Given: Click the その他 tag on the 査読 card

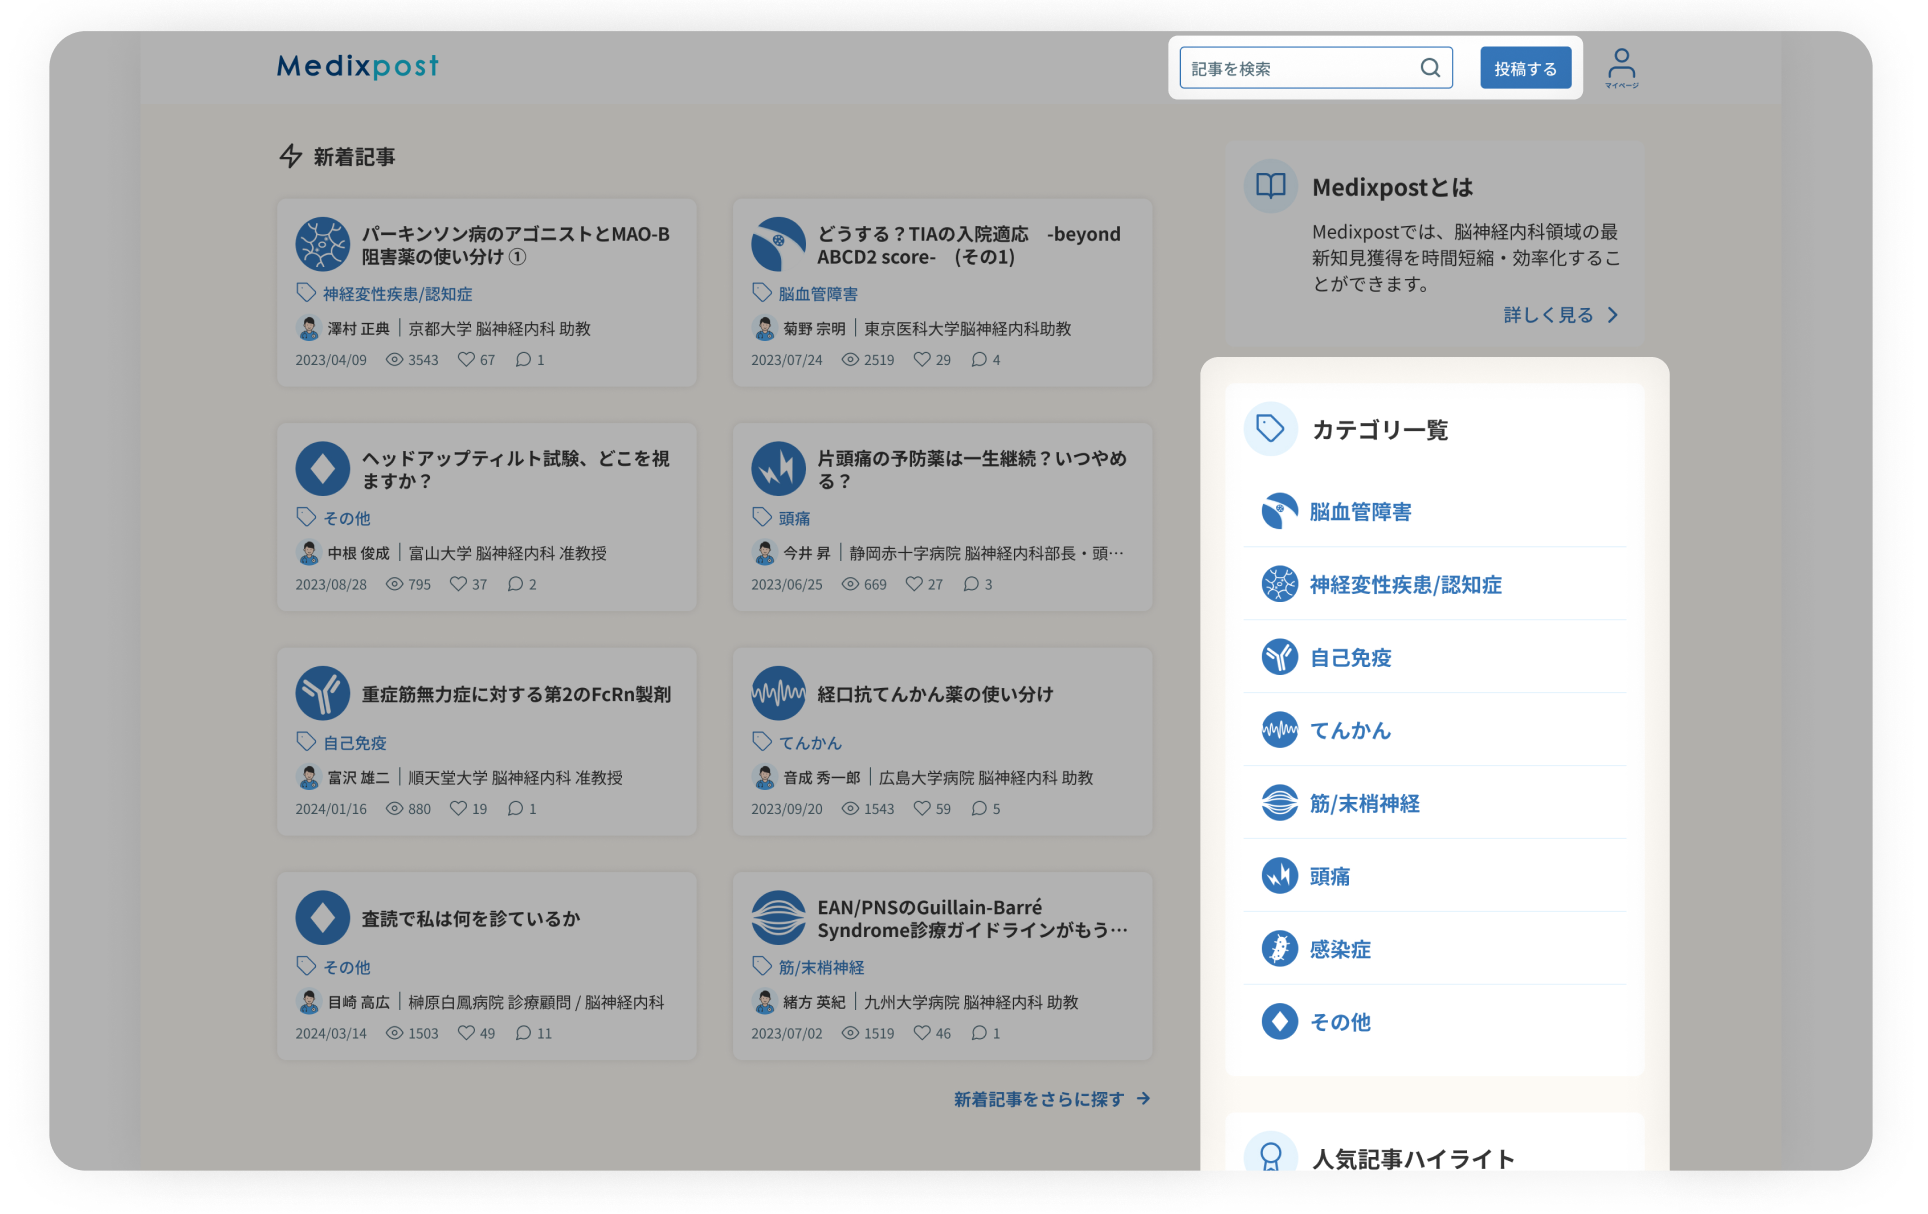Looking at the screenshot, I should (346, 967).
